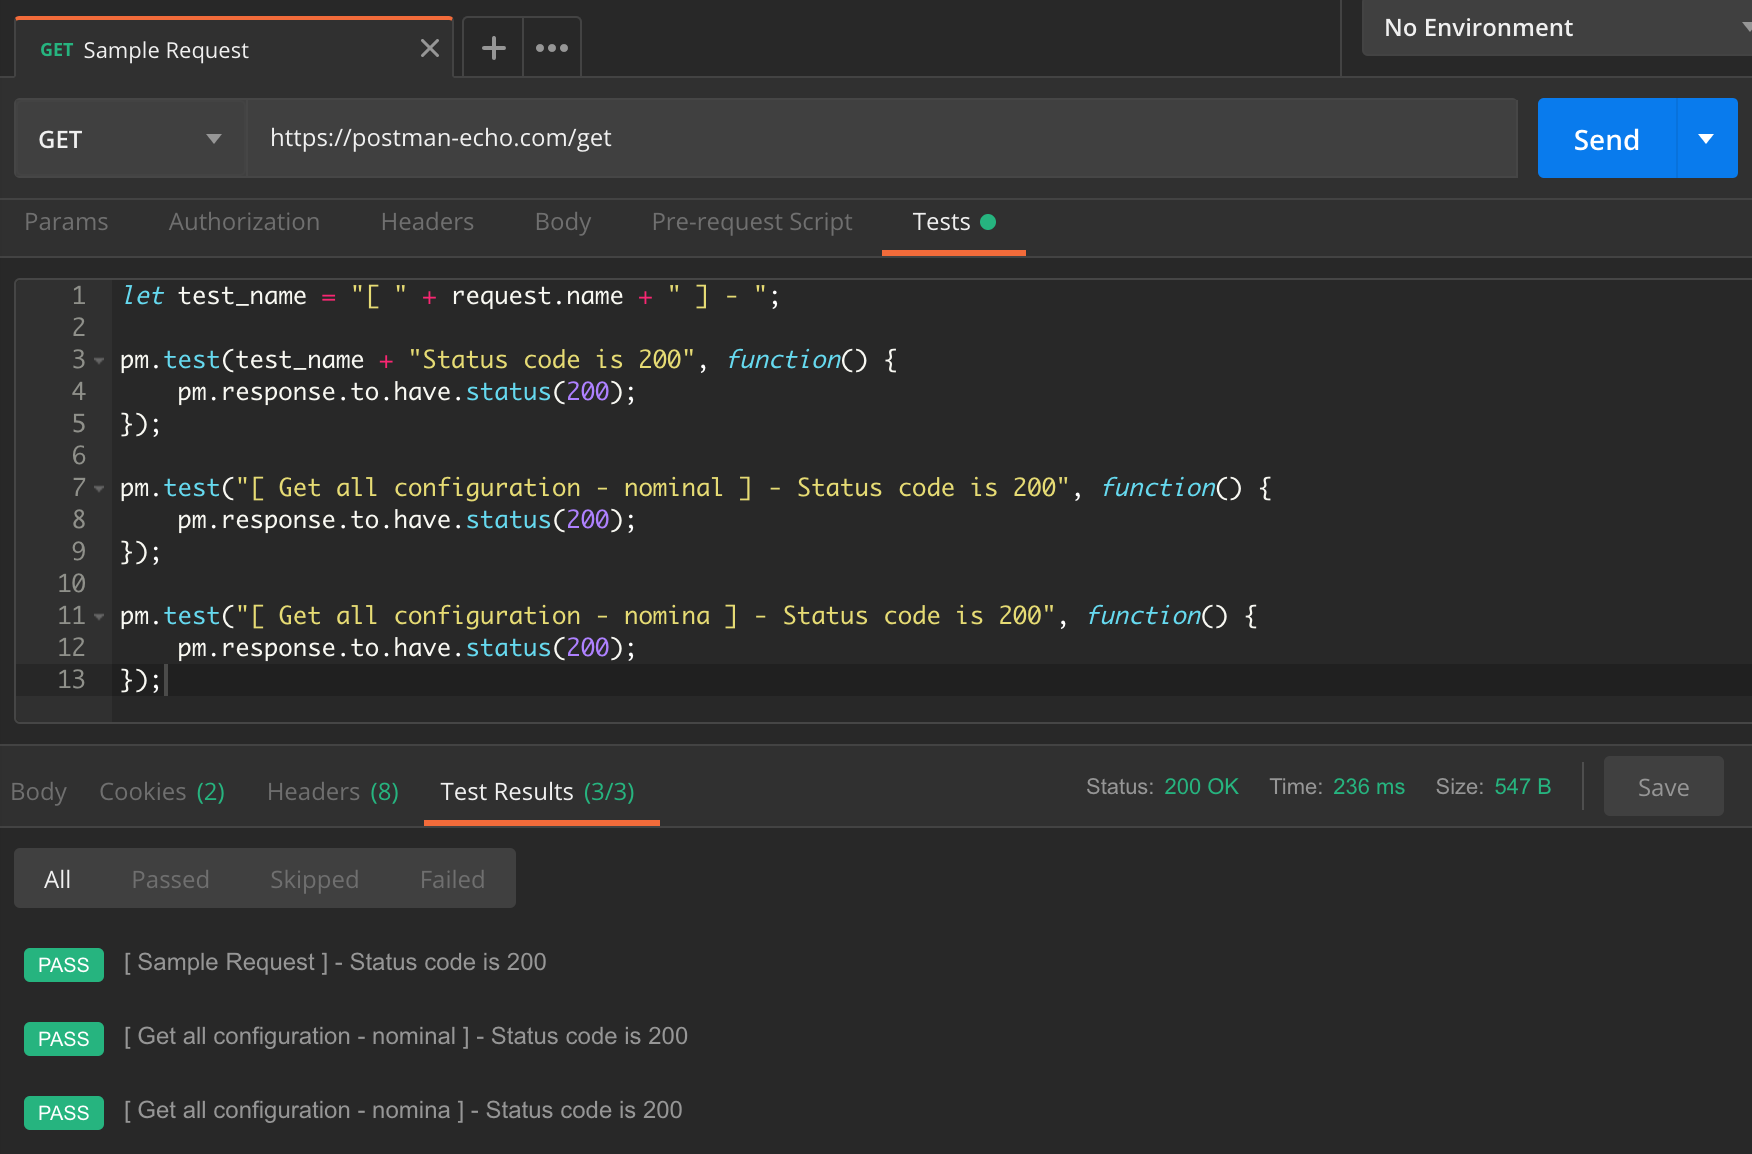Collapse the code block at line 7
Screen dimensions: 1752x1154
[98, 488]
